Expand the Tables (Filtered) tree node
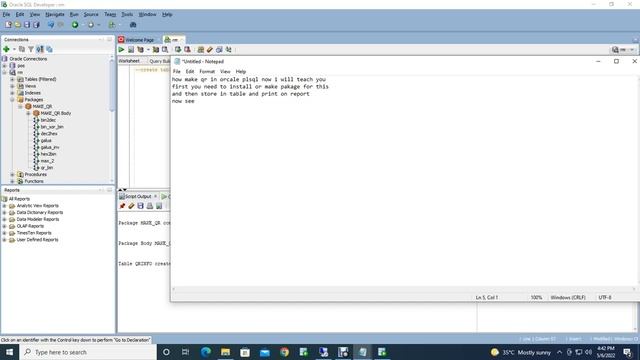640x360 pixels. tap(12, 79)
